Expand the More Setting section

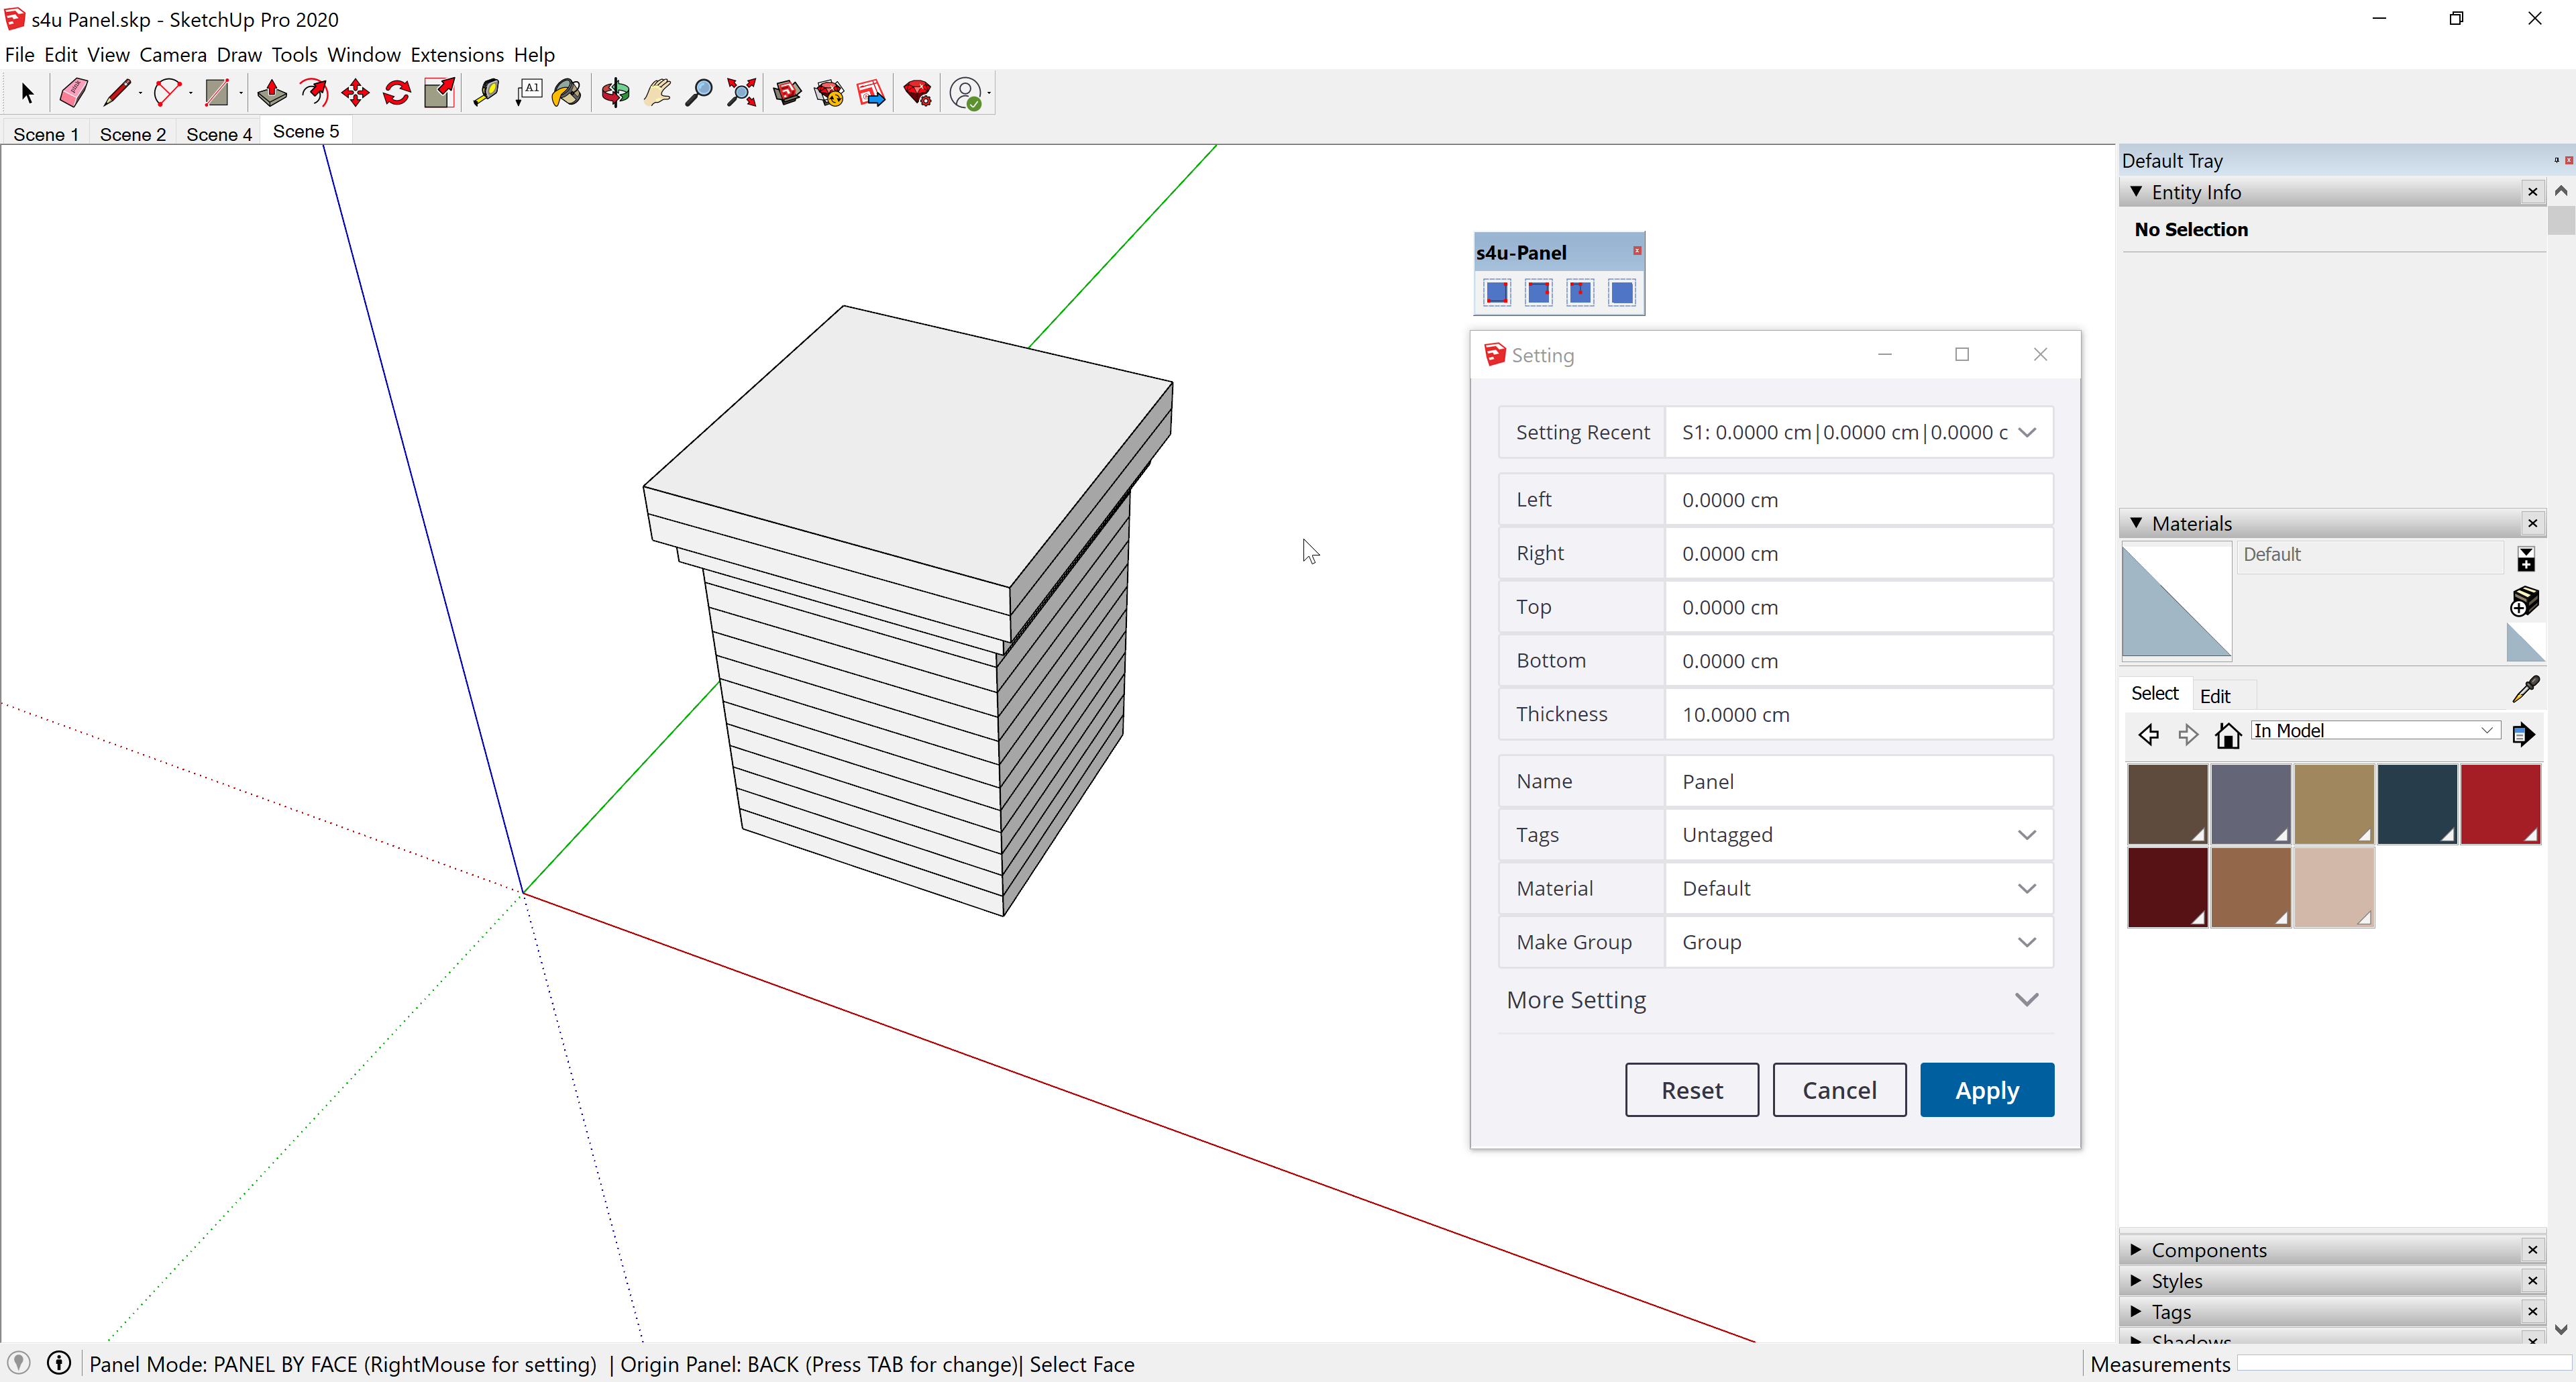2027,1000
